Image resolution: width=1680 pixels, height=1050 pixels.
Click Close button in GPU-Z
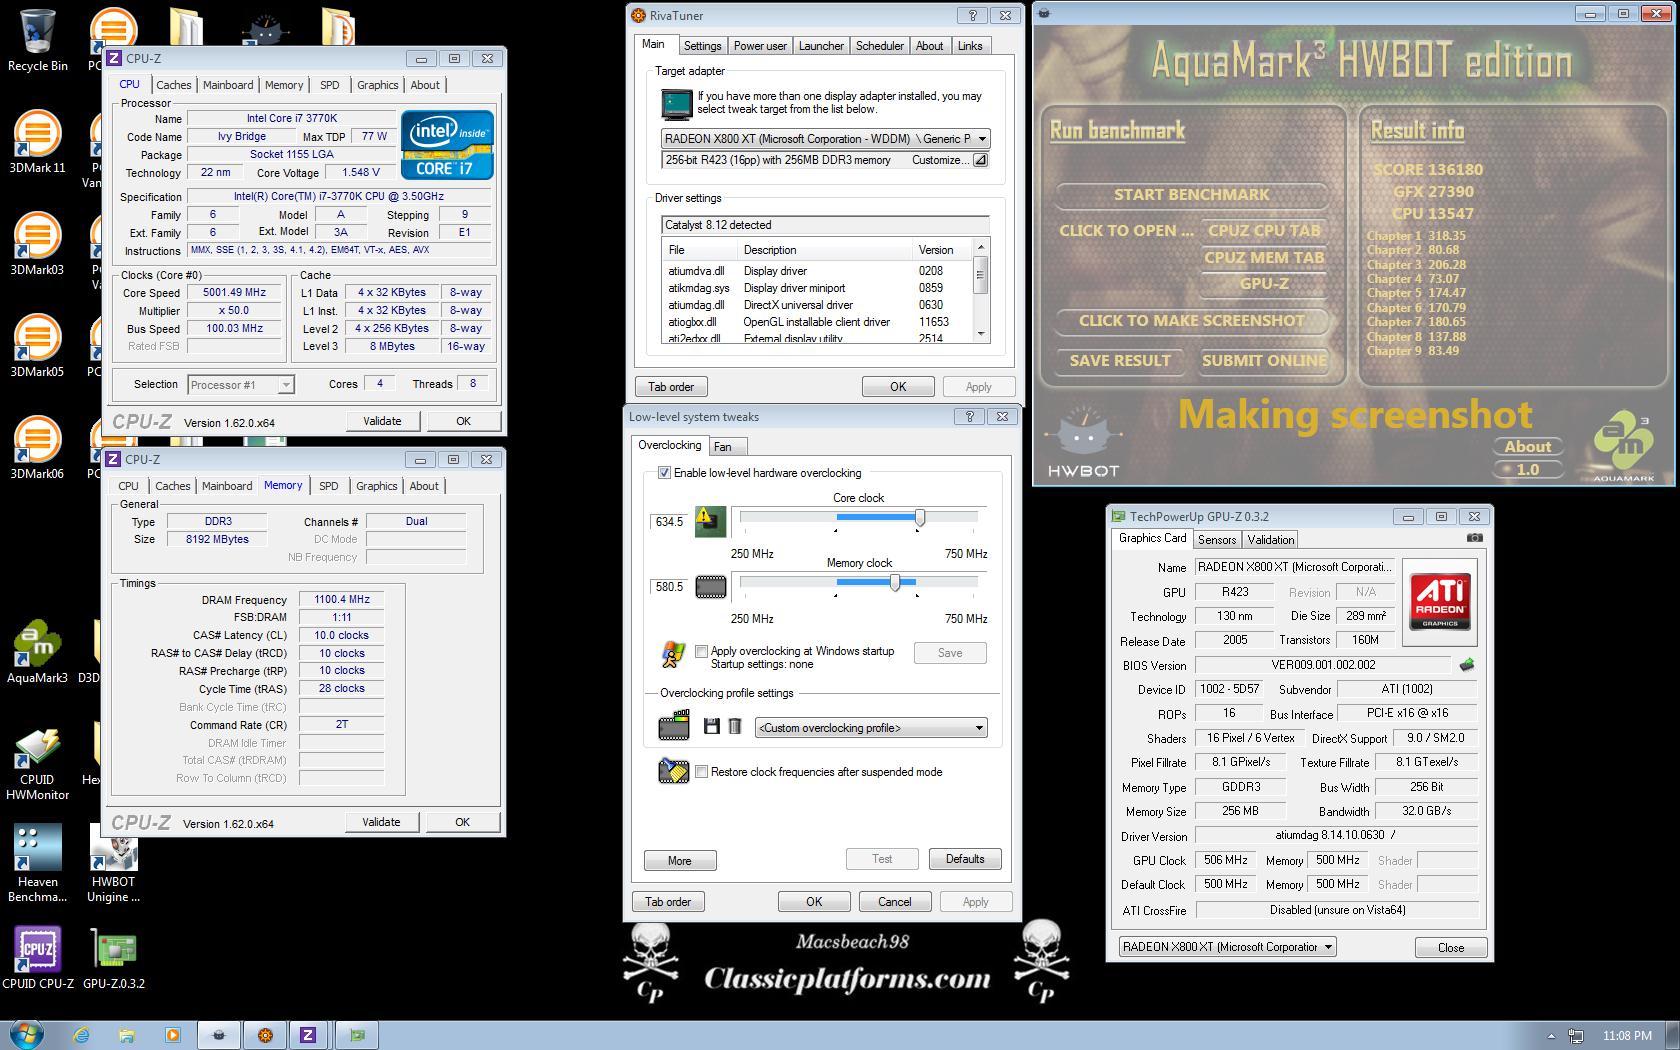tap(1451, 948)
